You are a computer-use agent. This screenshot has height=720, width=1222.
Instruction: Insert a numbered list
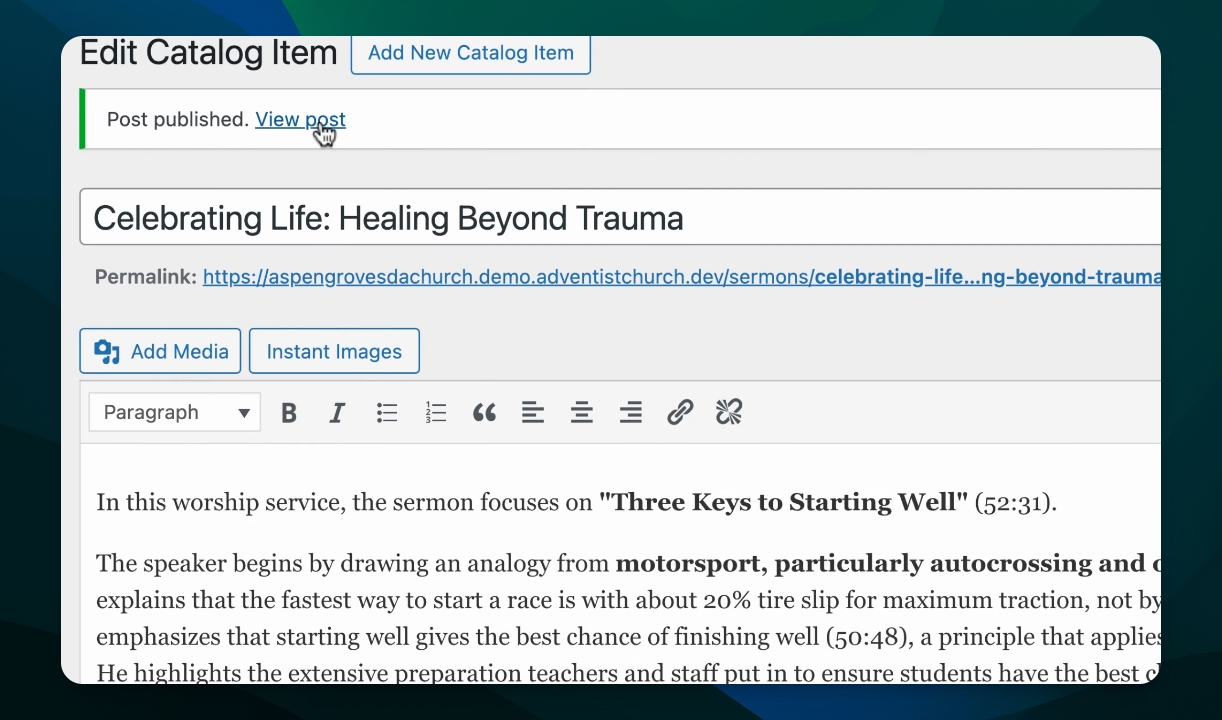pos(436,412)
